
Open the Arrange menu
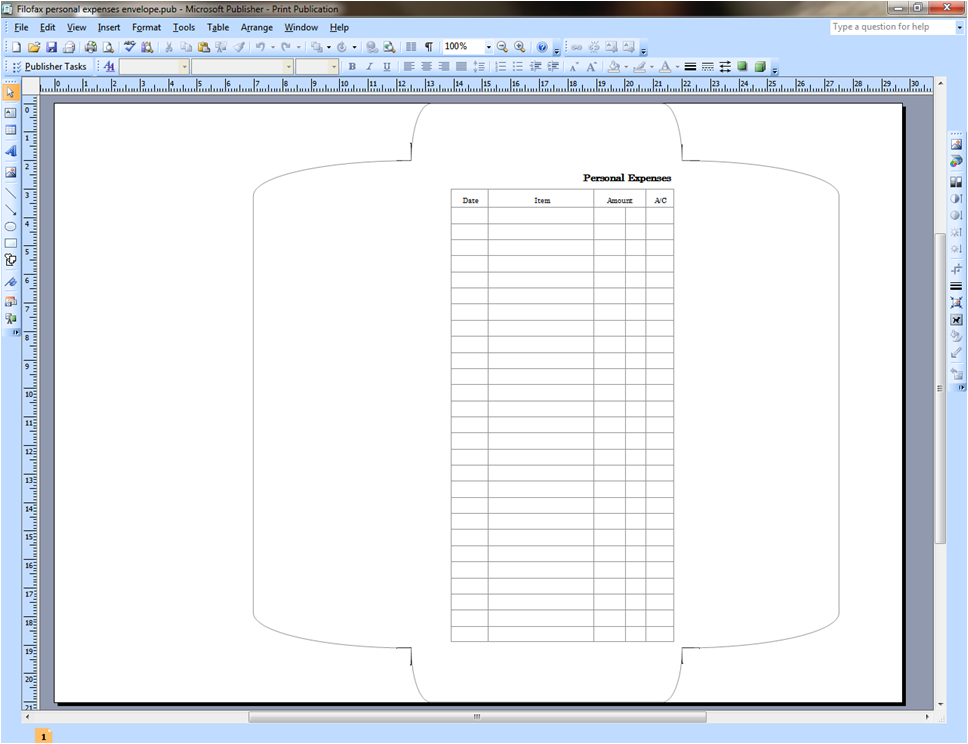point(257,27)
